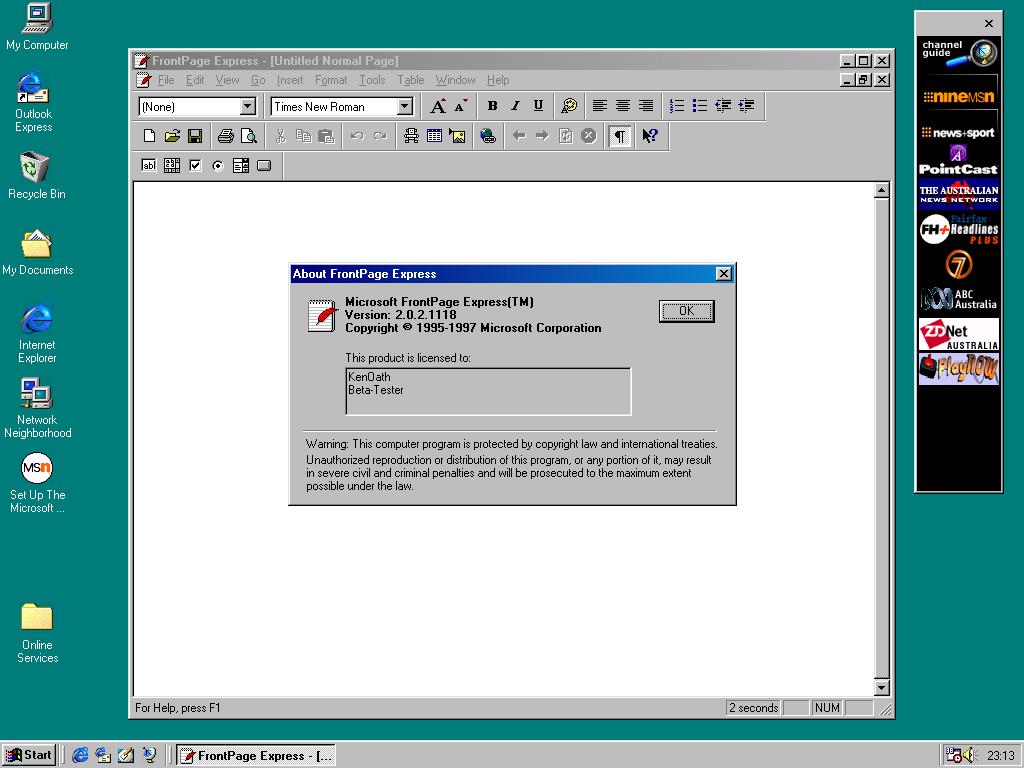Open the Format menu
The height and width of the screenshot is (768, 1024).
[330, 80]
